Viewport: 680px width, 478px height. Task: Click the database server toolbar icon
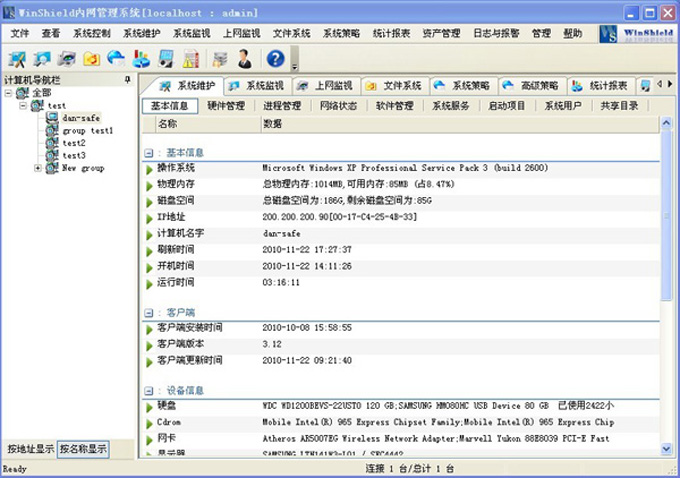click(220, 59)
